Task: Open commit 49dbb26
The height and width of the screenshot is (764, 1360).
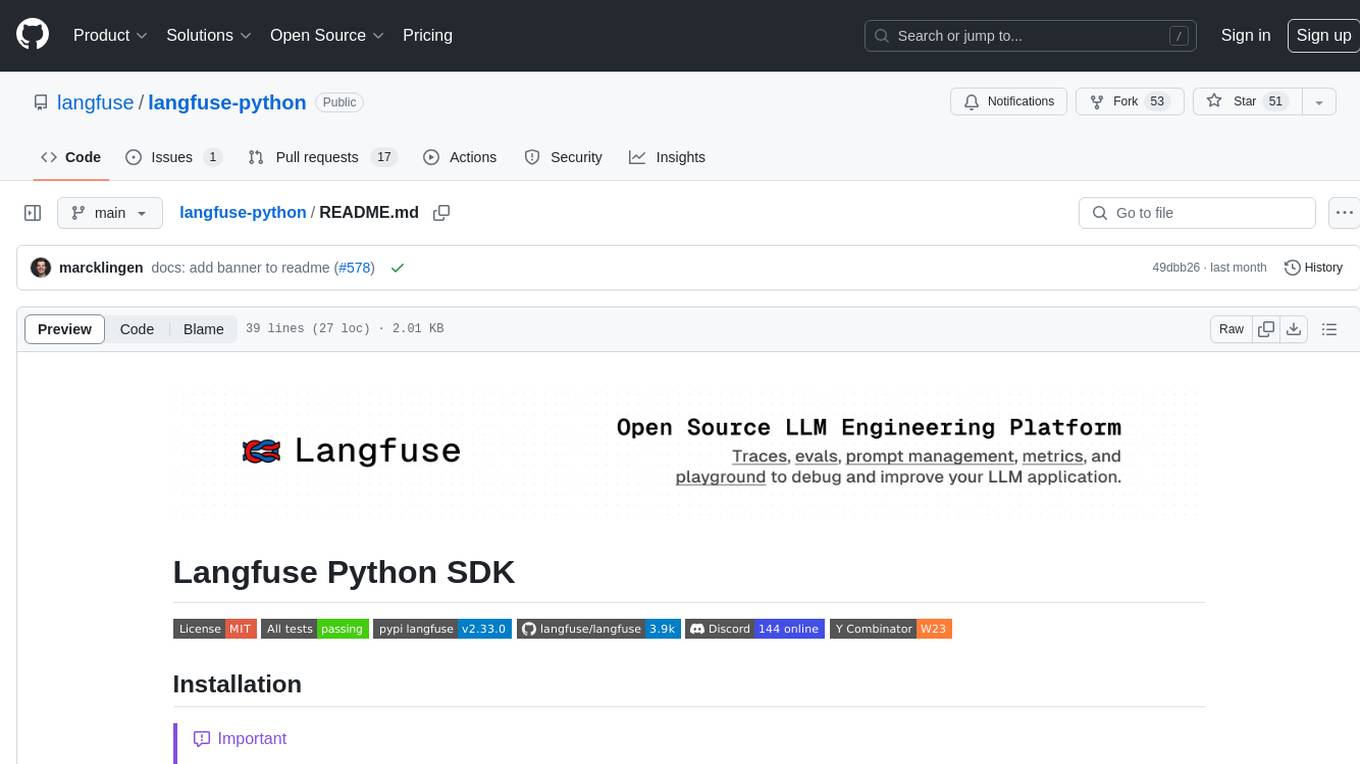Action: point(1175,268)
